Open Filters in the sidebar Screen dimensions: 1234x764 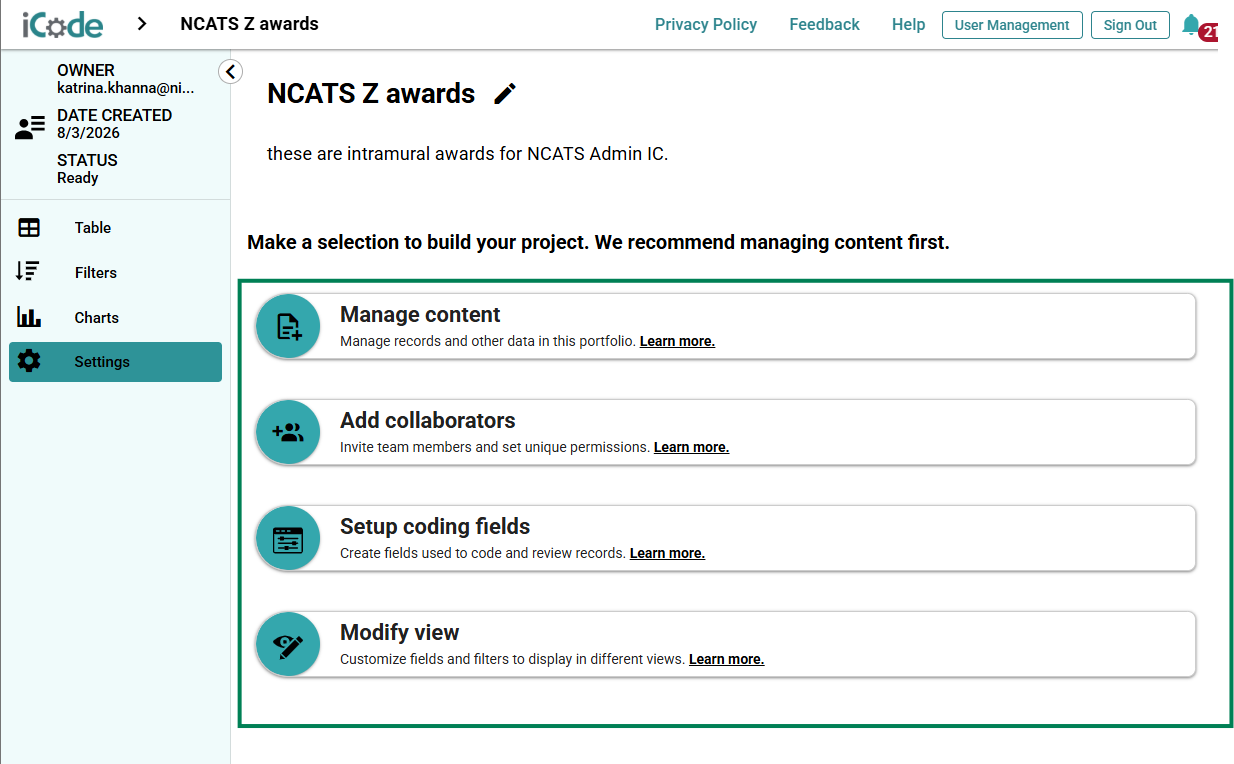point(115,272)
